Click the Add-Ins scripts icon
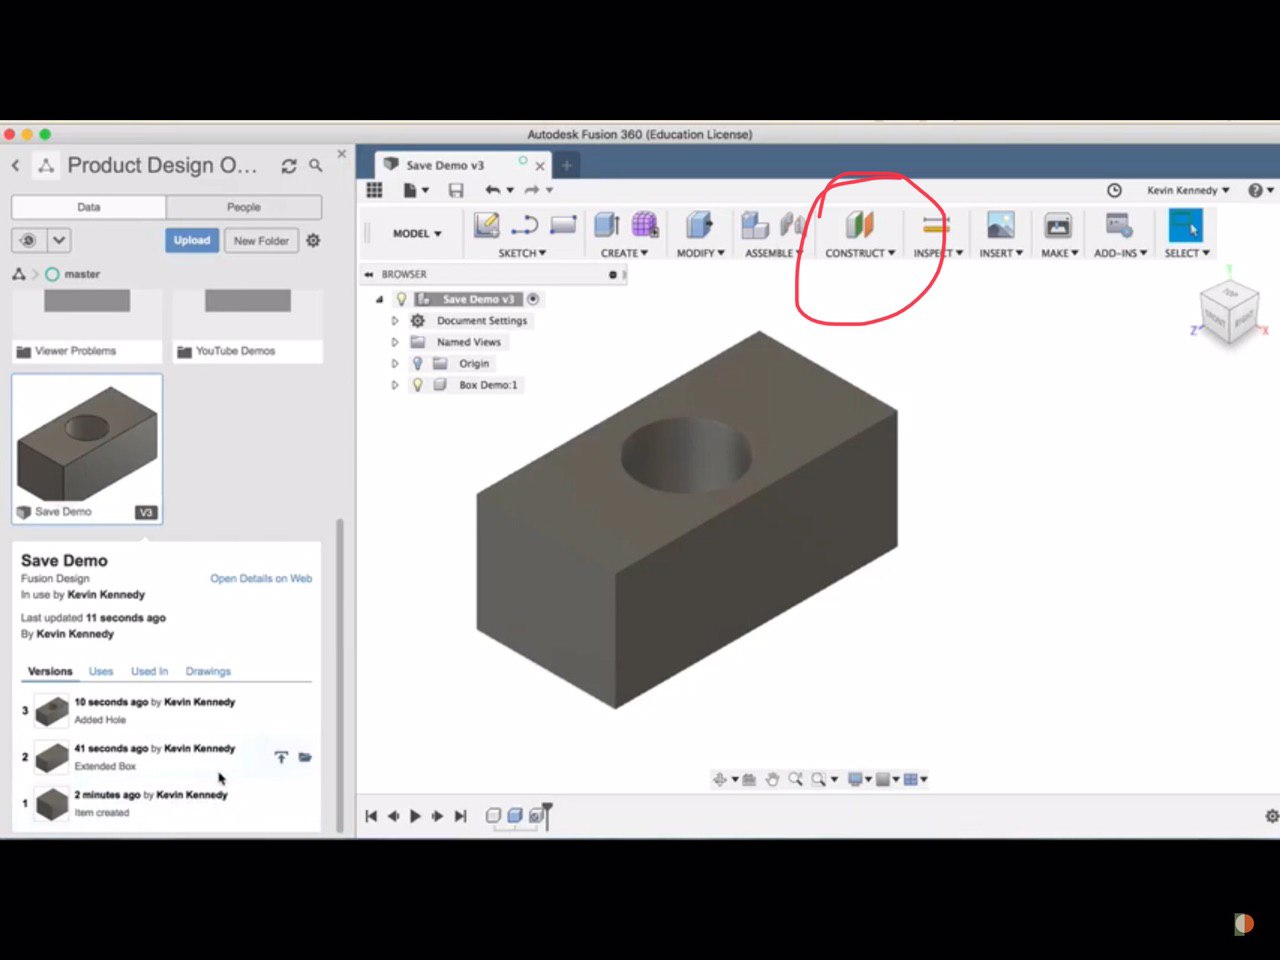The image size is (1280, 960). click(1119, 225)
